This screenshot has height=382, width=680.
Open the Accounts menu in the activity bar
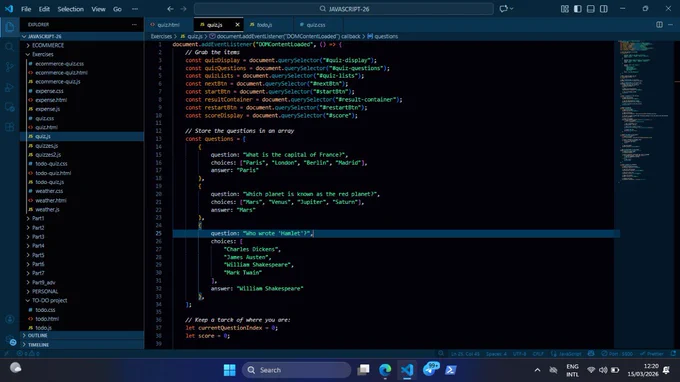point(10,319)
